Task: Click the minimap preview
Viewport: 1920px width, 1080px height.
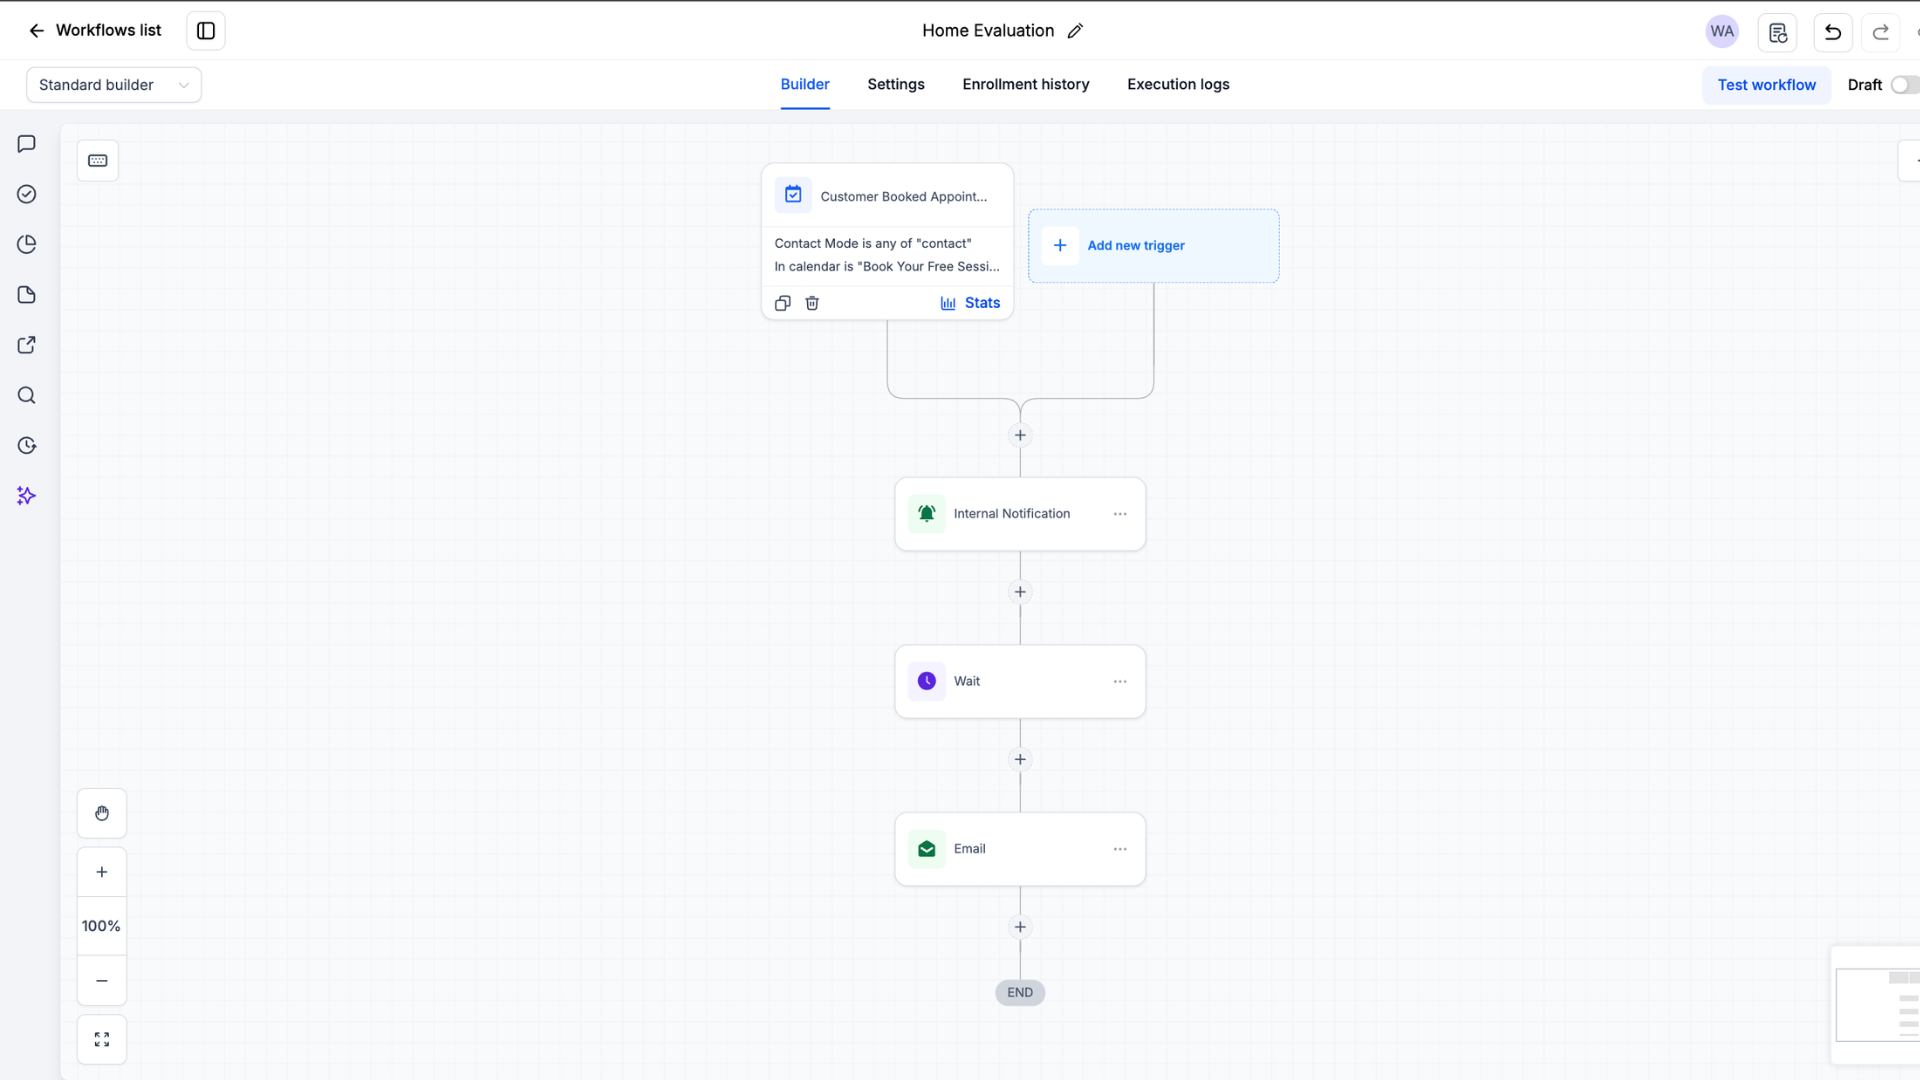Action: pos(1877,1005)
